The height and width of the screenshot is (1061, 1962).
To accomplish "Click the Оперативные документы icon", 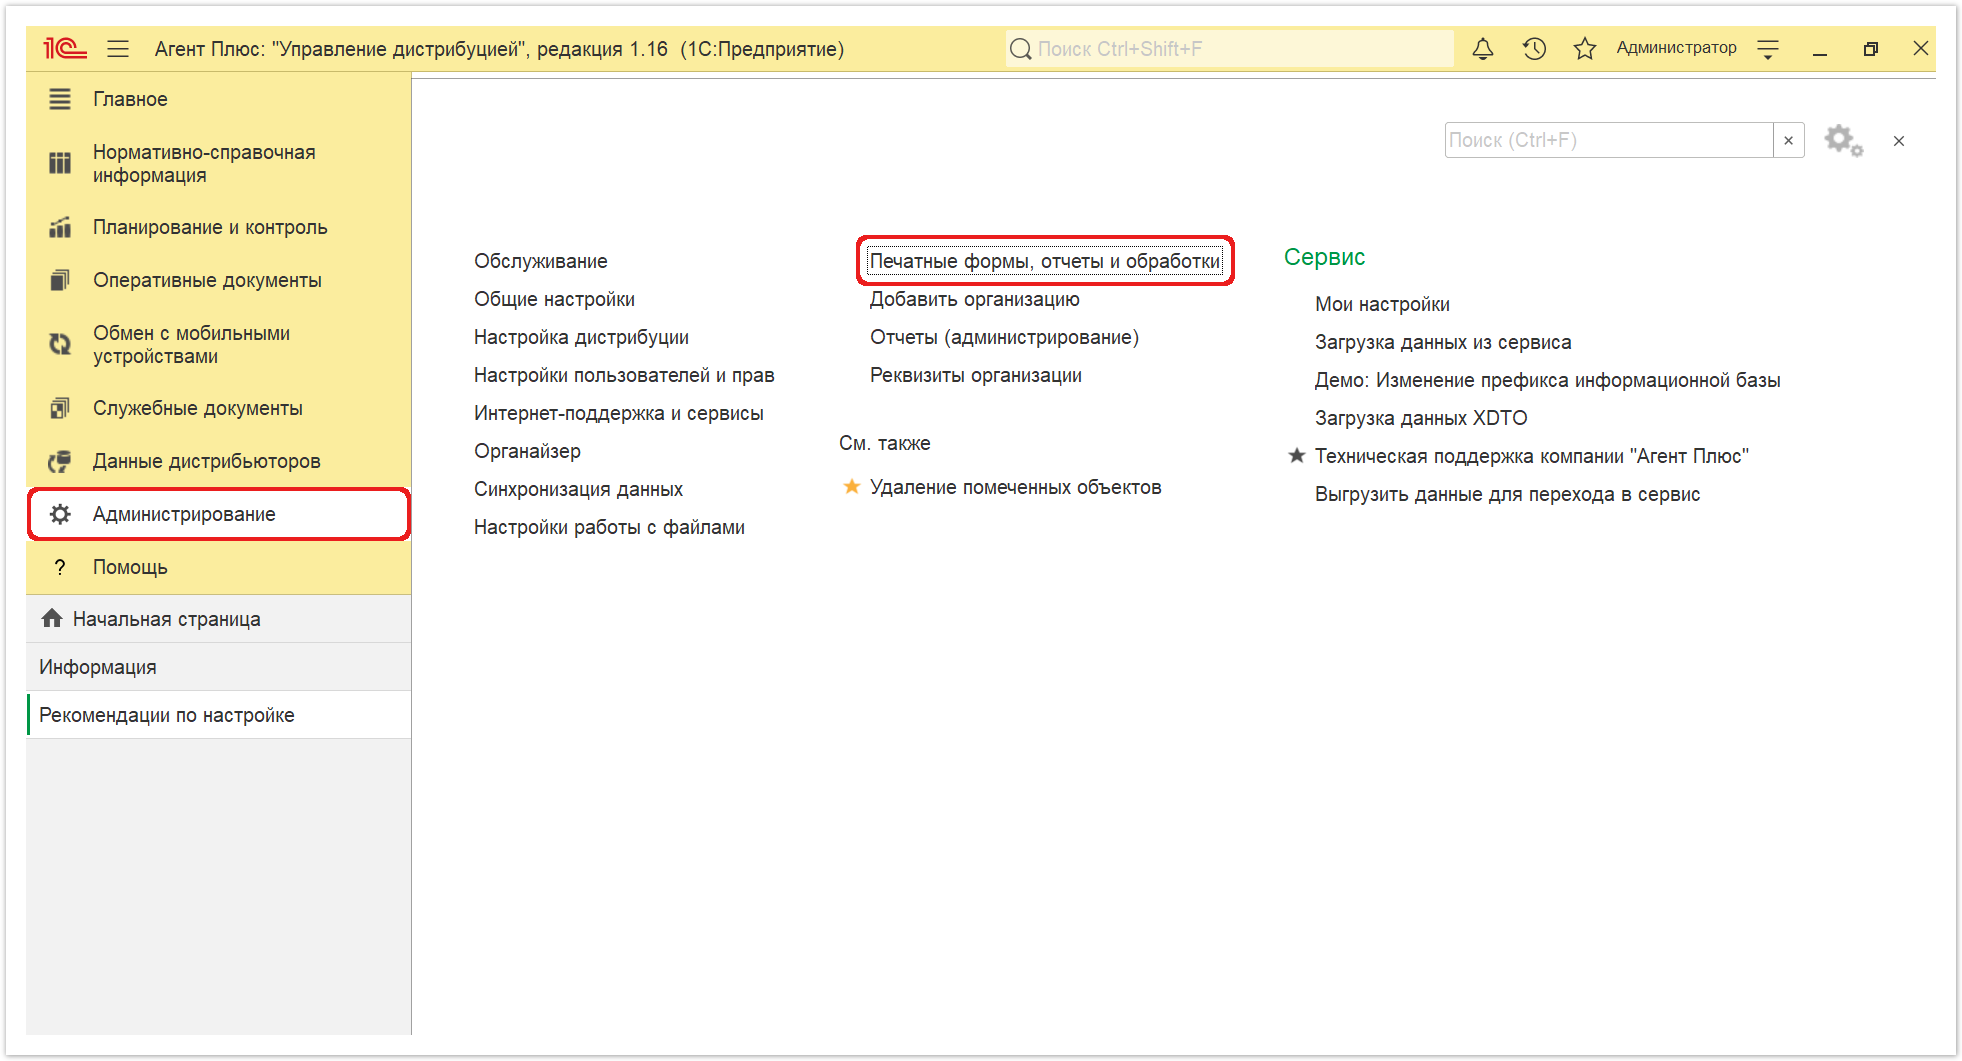I will (60, 280).
